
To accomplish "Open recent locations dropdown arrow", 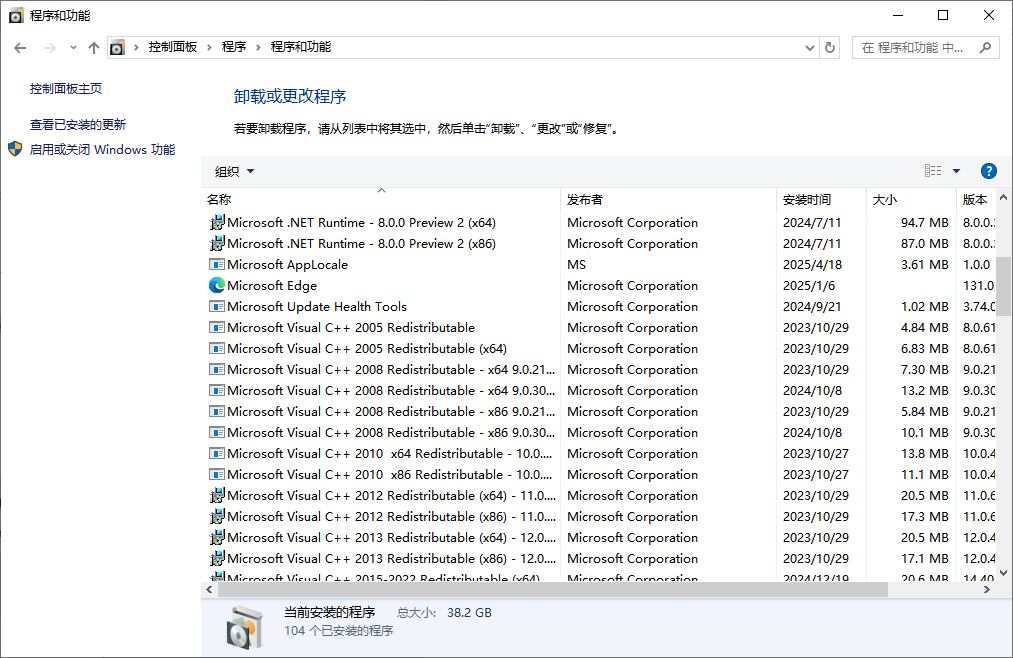I will point(73,47).
